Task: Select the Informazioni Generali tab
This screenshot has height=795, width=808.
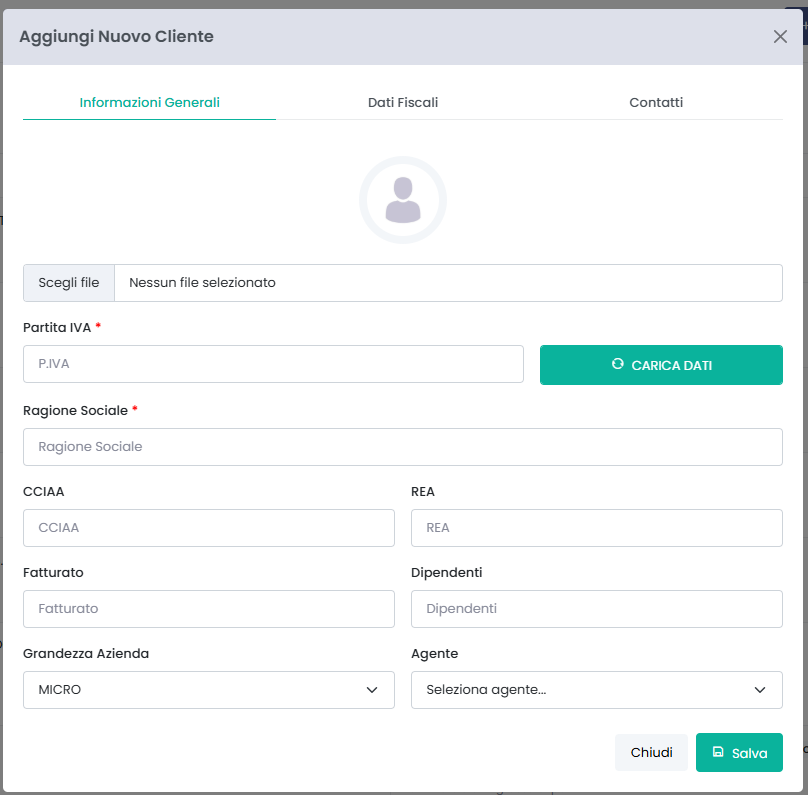Action: tap(150, 102)
